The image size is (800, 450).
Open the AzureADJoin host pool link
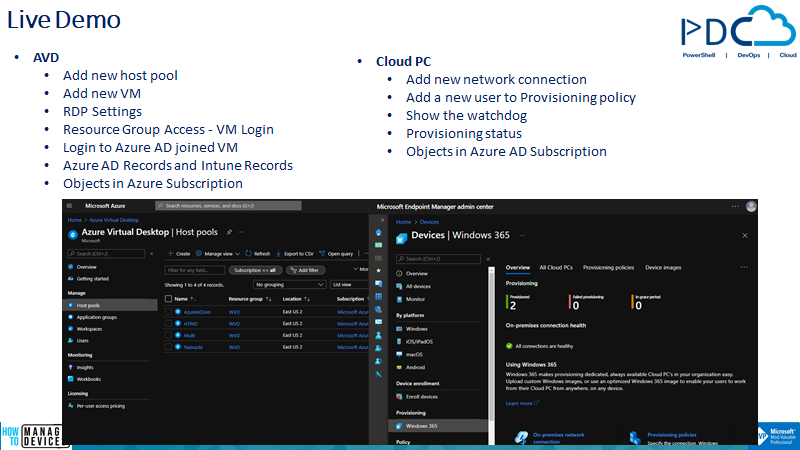pyautogui.click(x=197, y=312)
